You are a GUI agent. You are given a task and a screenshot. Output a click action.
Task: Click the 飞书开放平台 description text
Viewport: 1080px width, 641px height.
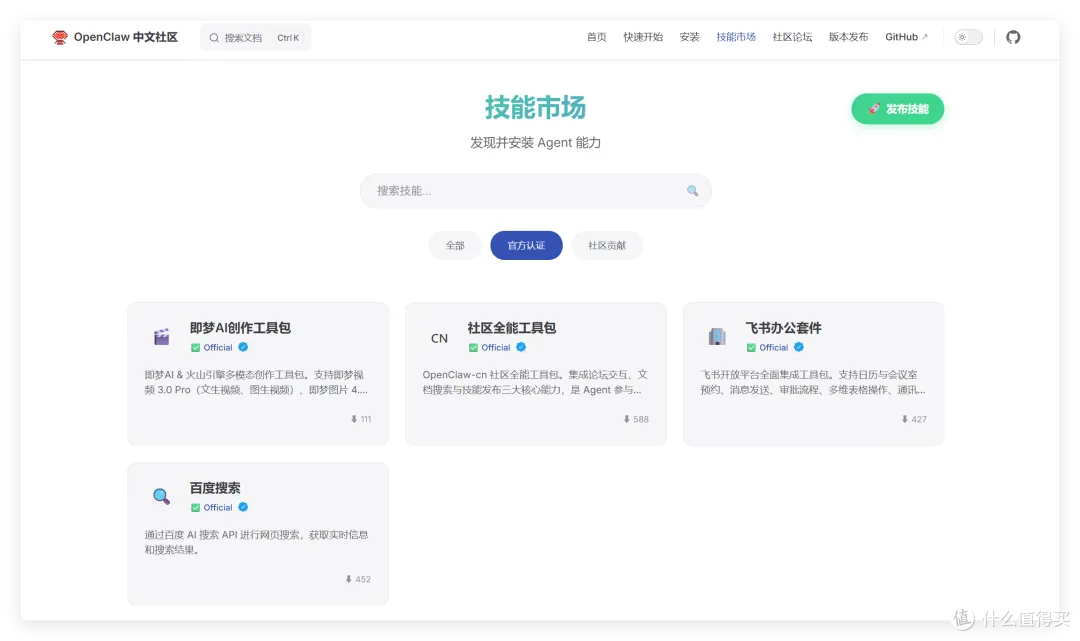tap(813, 382)
